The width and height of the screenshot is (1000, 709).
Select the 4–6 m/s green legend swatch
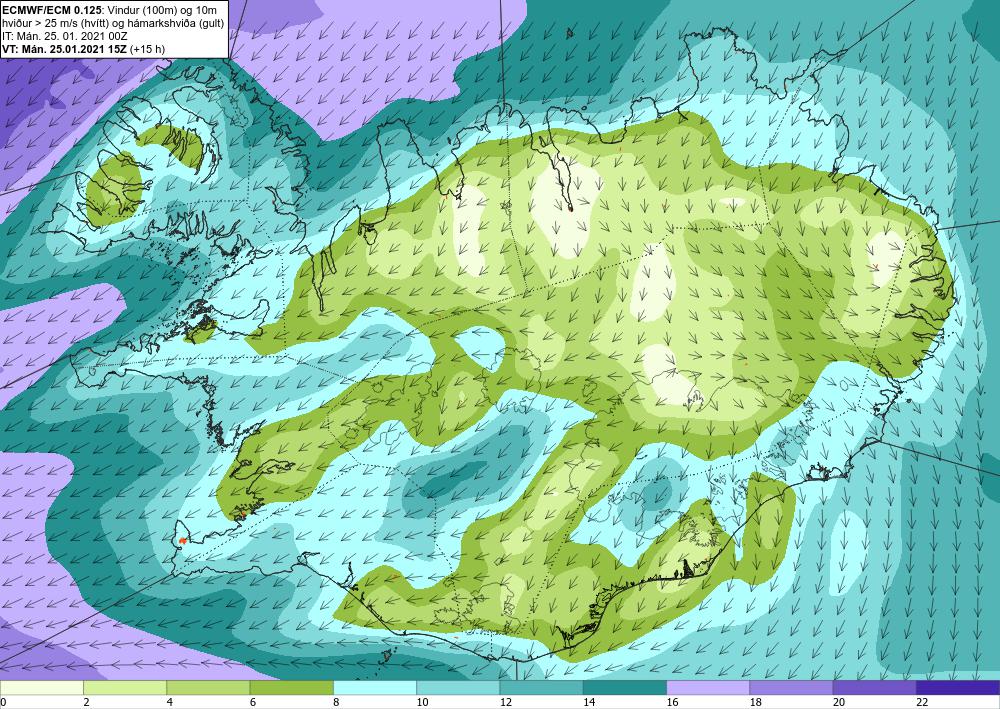[x=209, y=688]
